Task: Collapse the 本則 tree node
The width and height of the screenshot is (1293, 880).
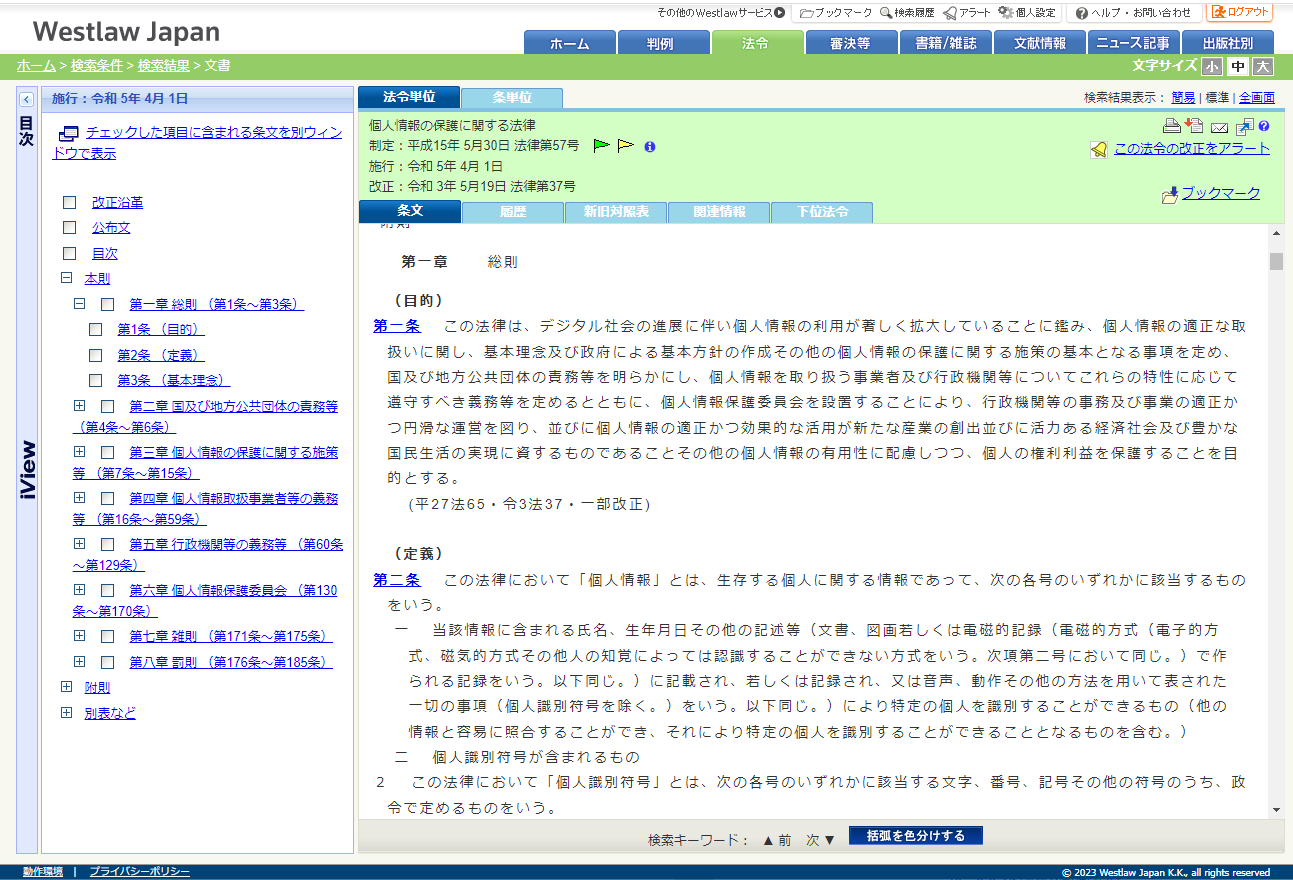Action: coord(67,278)
